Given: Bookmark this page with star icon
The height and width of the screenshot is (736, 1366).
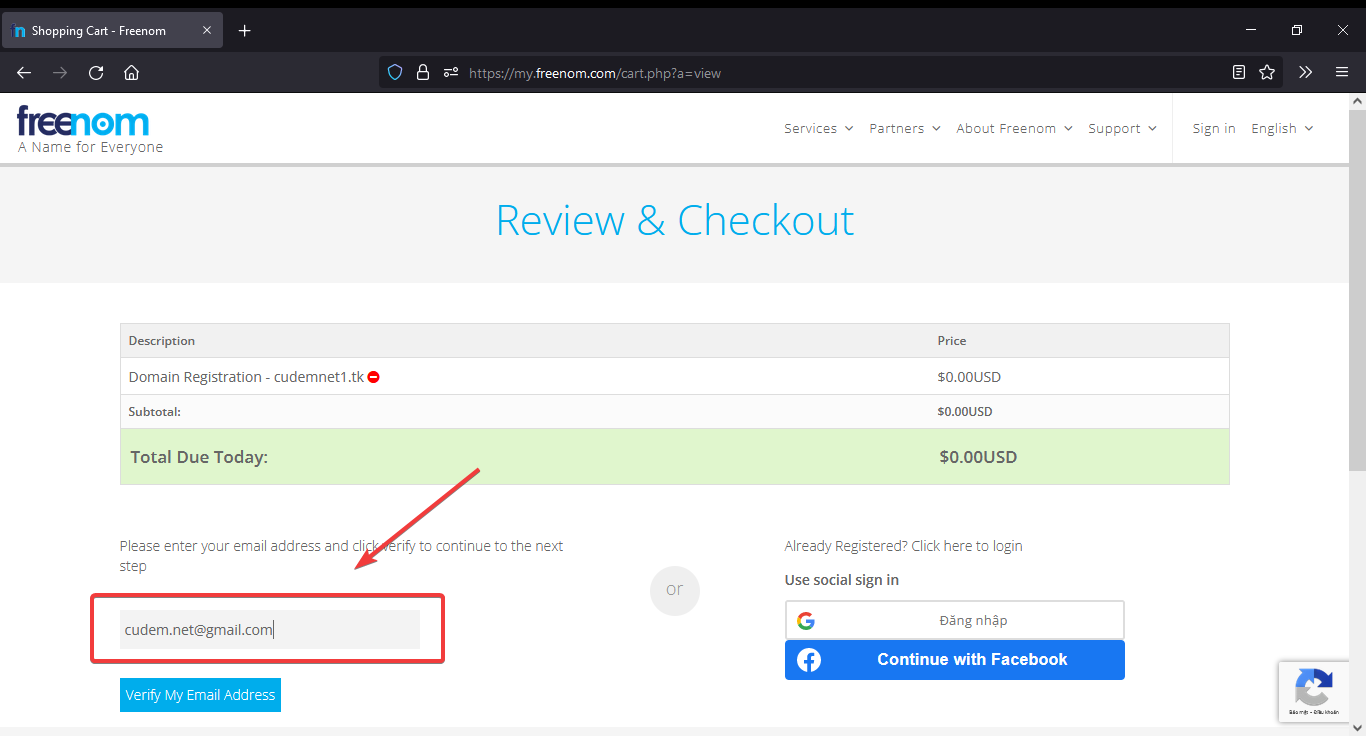Looking at the screenshot, I should click(x=1267, y=72).
